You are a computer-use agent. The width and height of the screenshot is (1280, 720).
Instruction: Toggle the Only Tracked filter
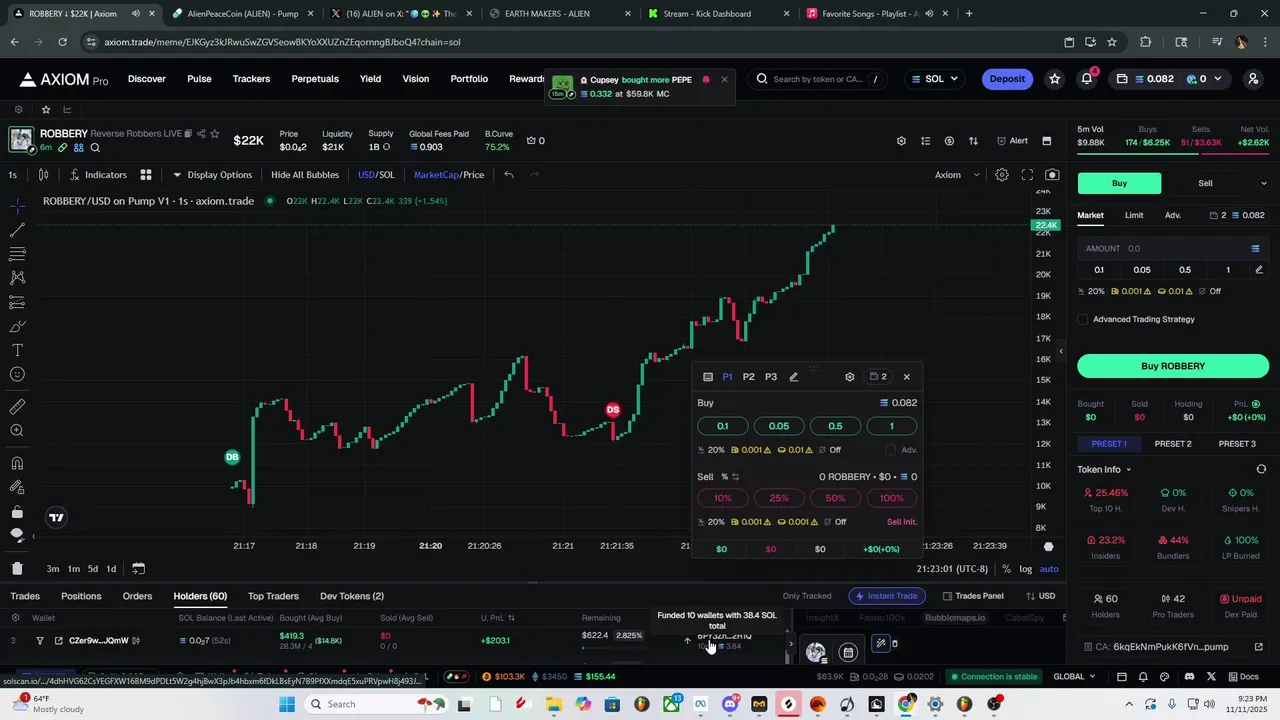coord(807,596)
